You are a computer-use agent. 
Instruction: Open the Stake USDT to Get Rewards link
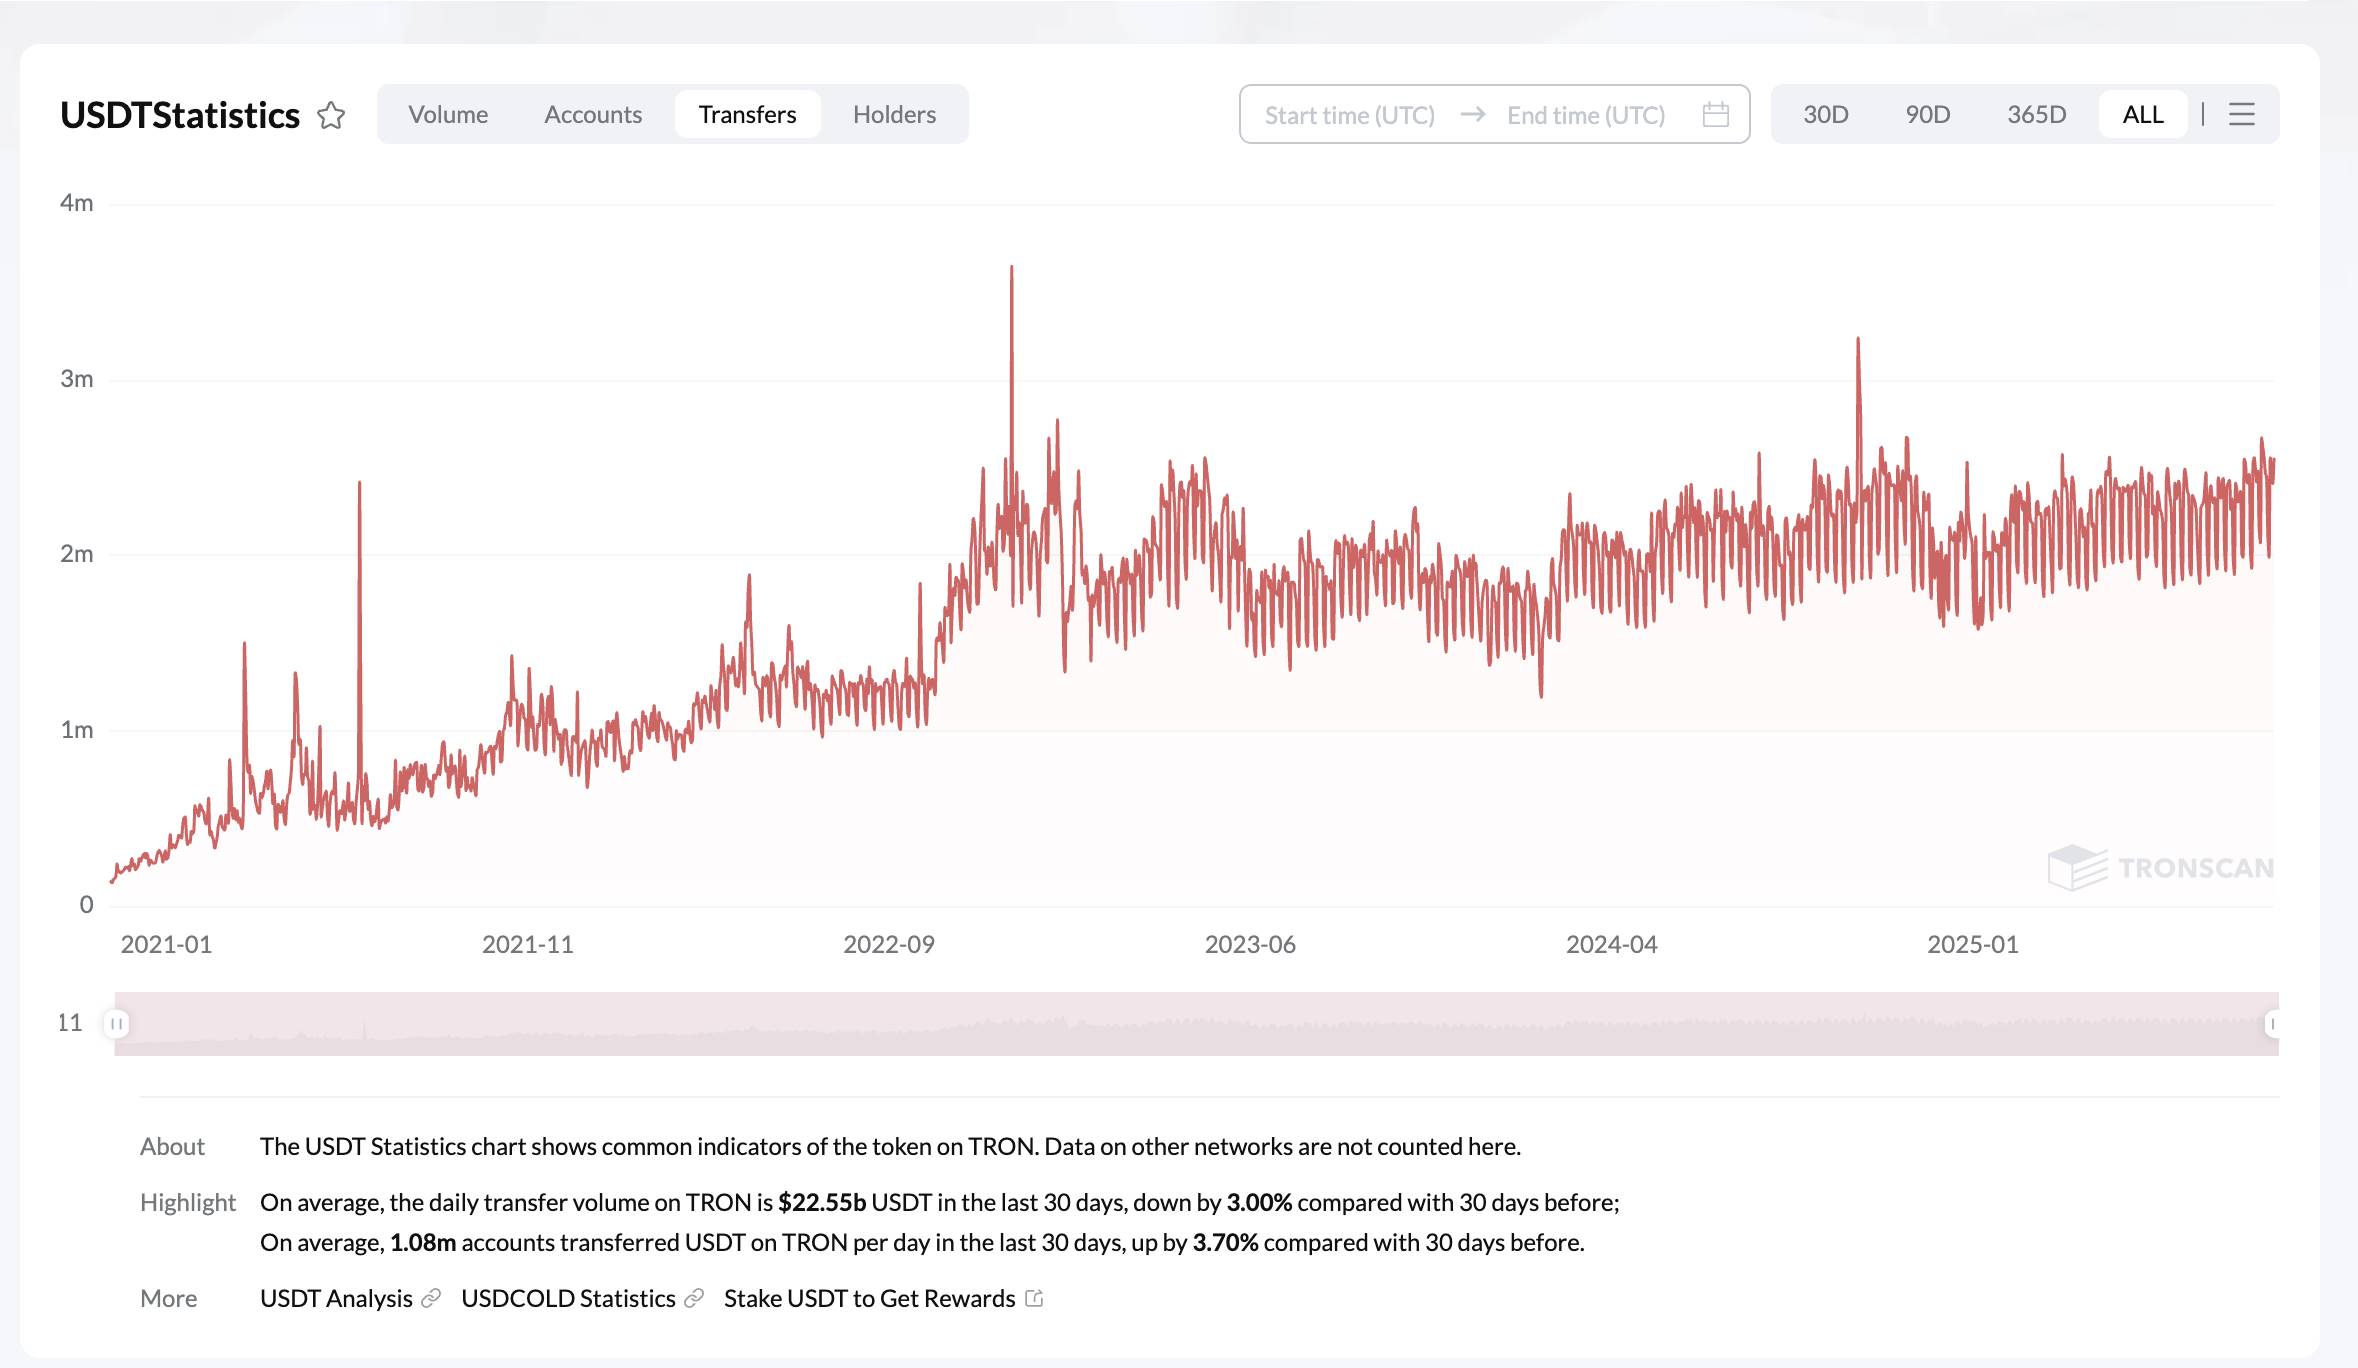[x=869, y=1298]
